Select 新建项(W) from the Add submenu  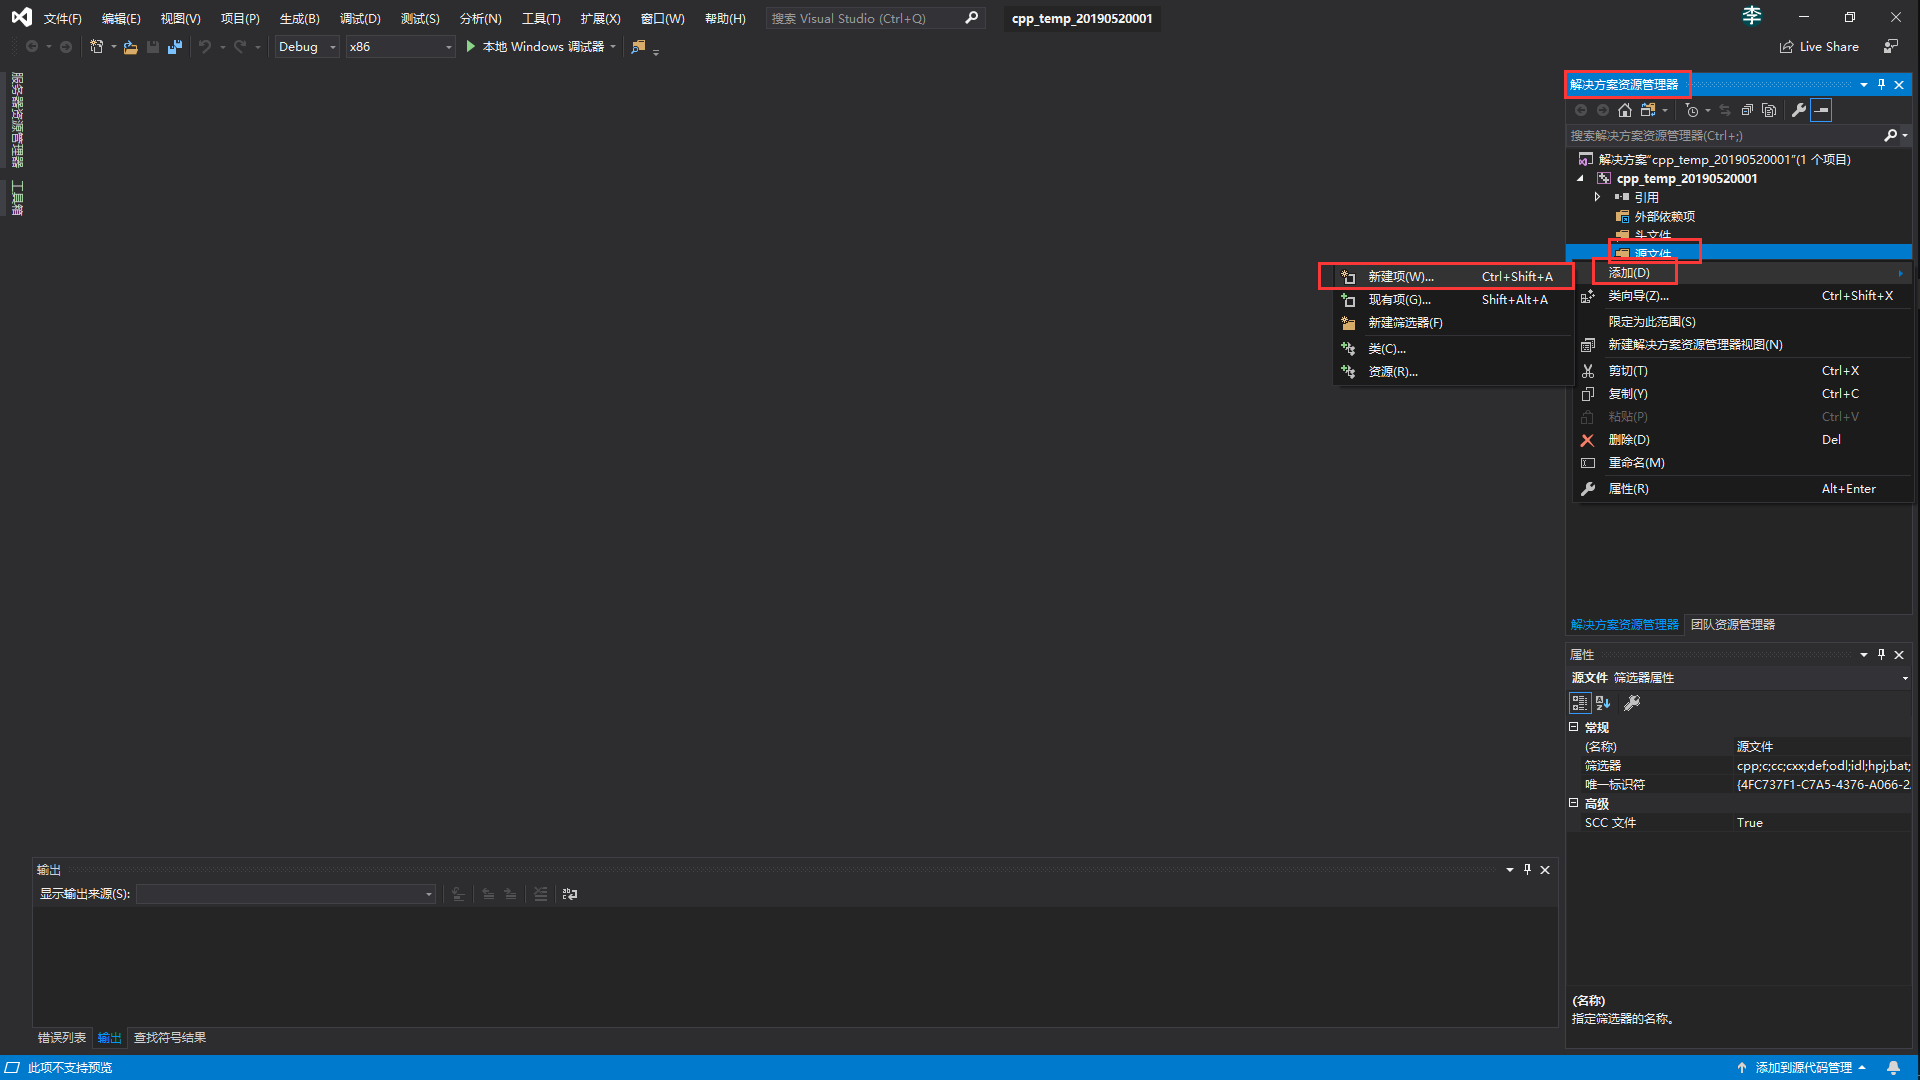[1400, 277]
